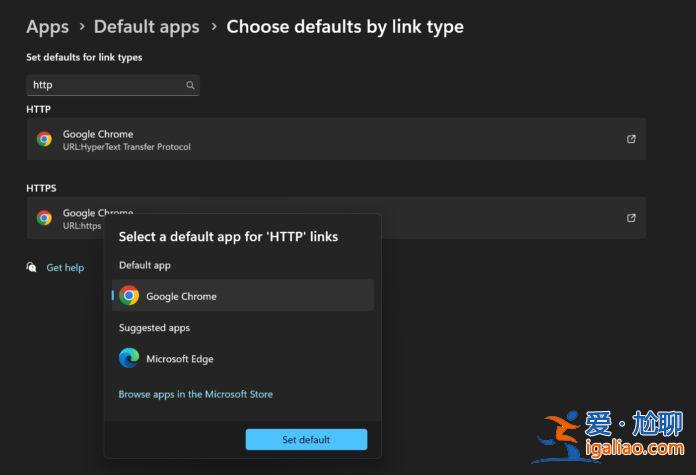Open the Get help link
The width and height of the screenshot is (696, 475).
[x=65, y=268]
